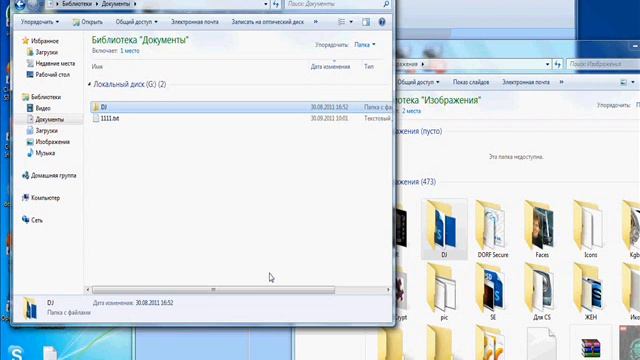Click Электронная почта in Documents toolbar
This screenshot has height=360, width=640.
[x=195, y=22]
